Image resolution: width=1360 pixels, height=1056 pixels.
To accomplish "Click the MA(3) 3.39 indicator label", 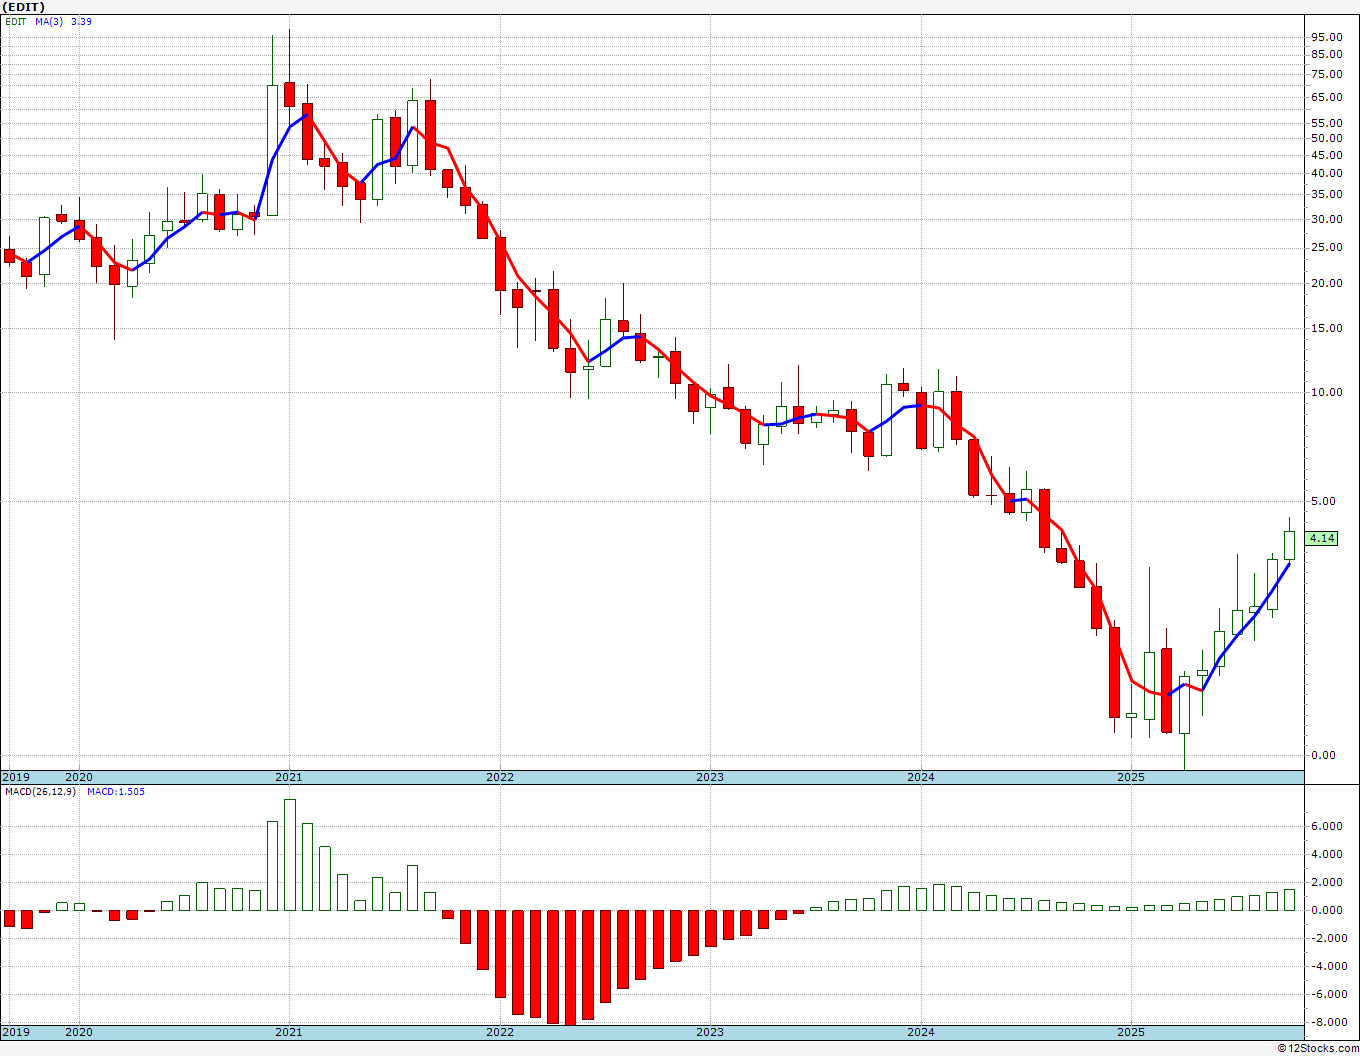I will click(64, 21).
